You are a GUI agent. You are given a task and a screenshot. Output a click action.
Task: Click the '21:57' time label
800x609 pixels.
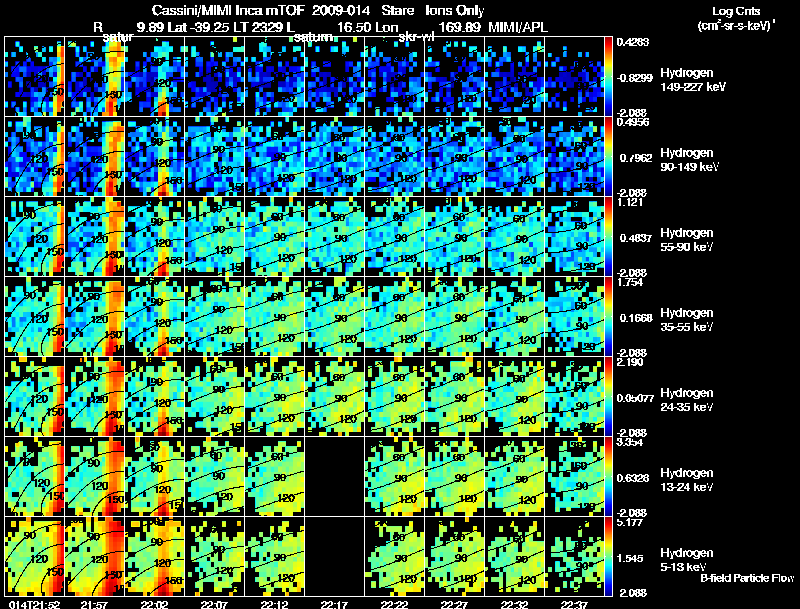[x=94, y=604]
